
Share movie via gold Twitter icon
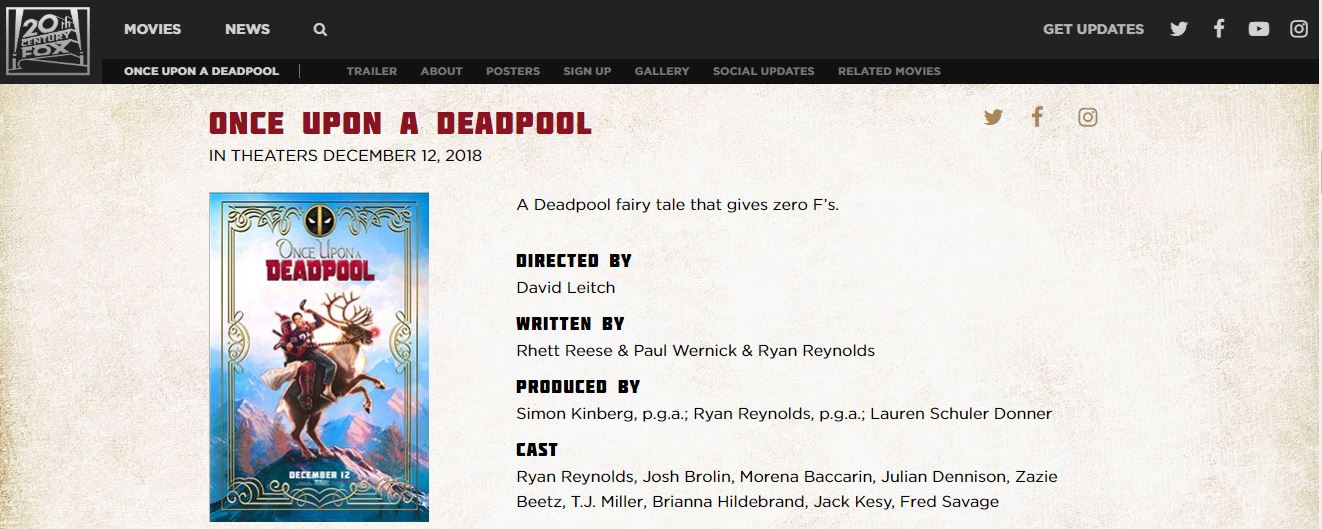pos(993,117)
